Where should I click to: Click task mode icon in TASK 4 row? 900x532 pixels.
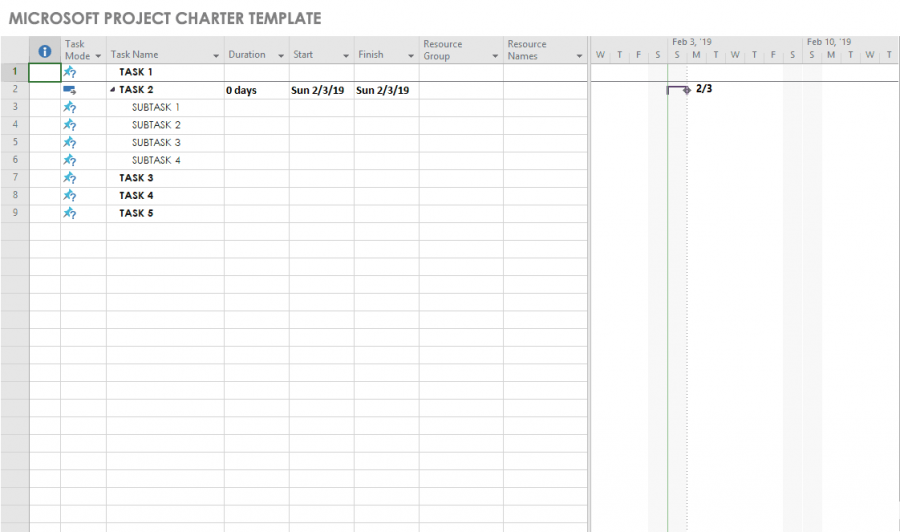click(x=69, y=196)
